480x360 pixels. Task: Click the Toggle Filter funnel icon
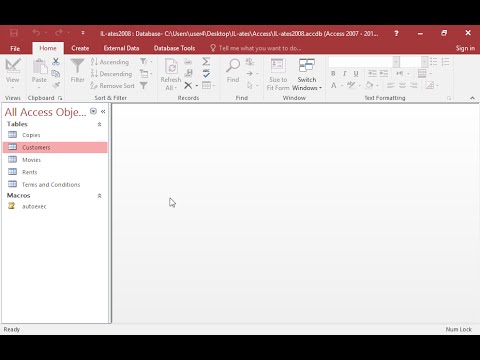tap(144, 86)
